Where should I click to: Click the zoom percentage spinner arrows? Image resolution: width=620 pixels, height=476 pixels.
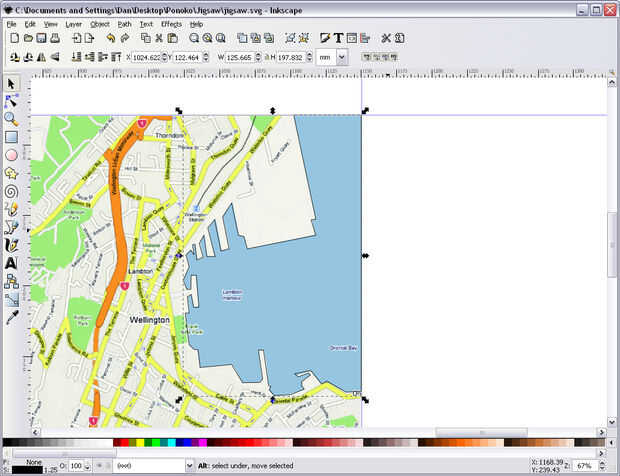tap(602, 465)
